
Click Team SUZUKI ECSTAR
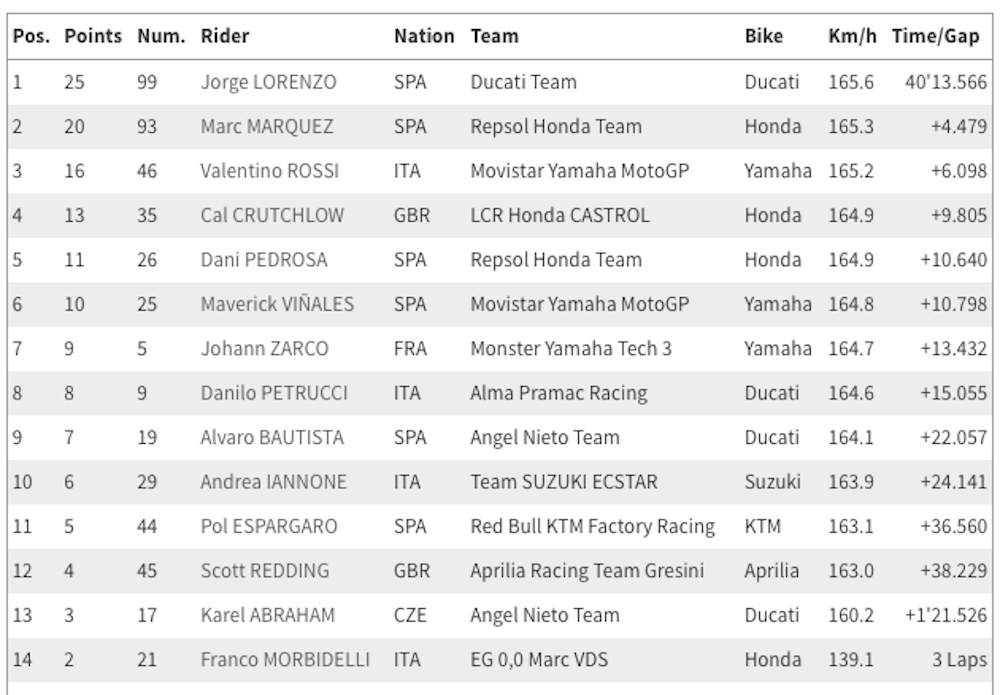(564, 482)
